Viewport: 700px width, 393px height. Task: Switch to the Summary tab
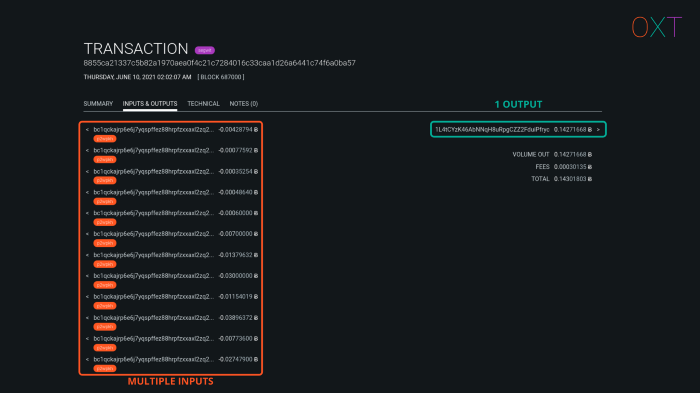pyautogui.click(x=98, y=104)
